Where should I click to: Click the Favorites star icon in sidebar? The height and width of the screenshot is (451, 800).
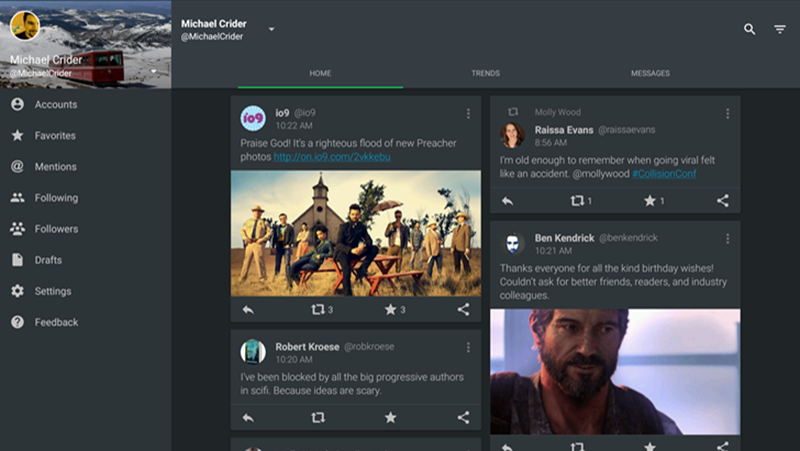[17, 135]
